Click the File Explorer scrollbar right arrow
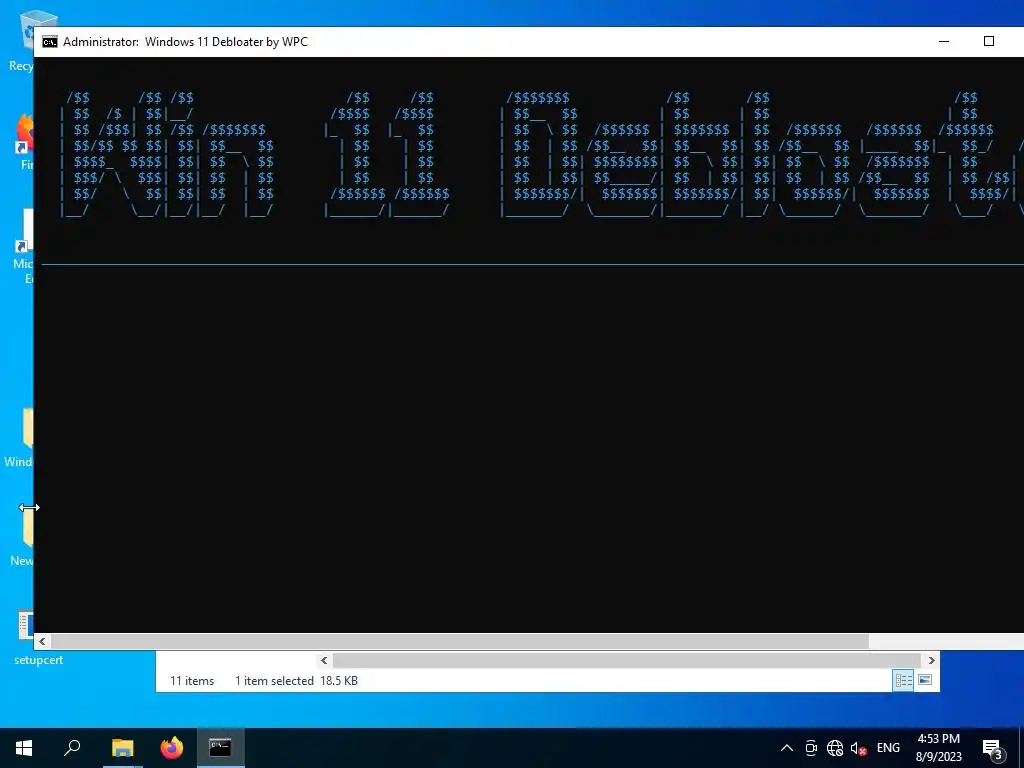Viewport: 1024px width, 768px height. pyautogui.click(x=931, y=660)
